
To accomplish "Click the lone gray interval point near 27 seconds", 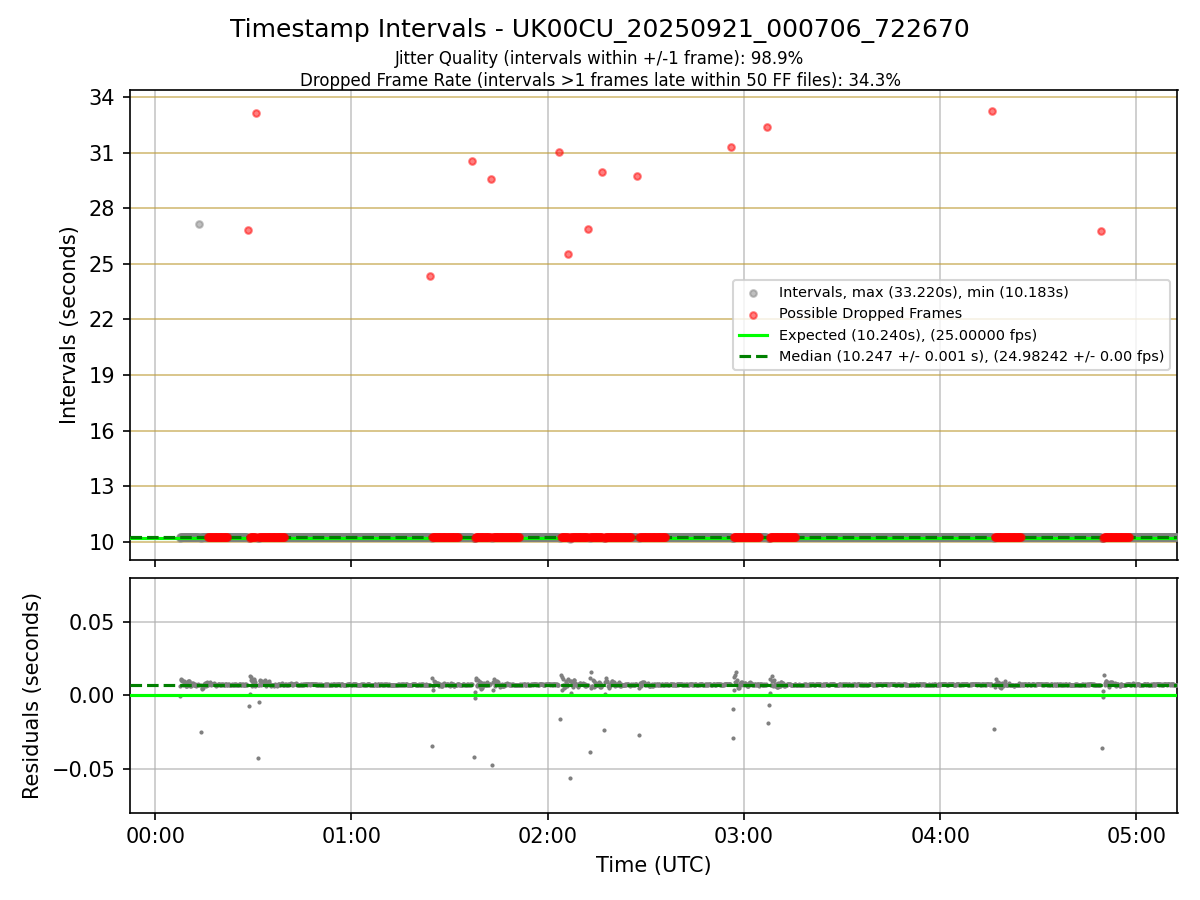I will coord(199,224).
